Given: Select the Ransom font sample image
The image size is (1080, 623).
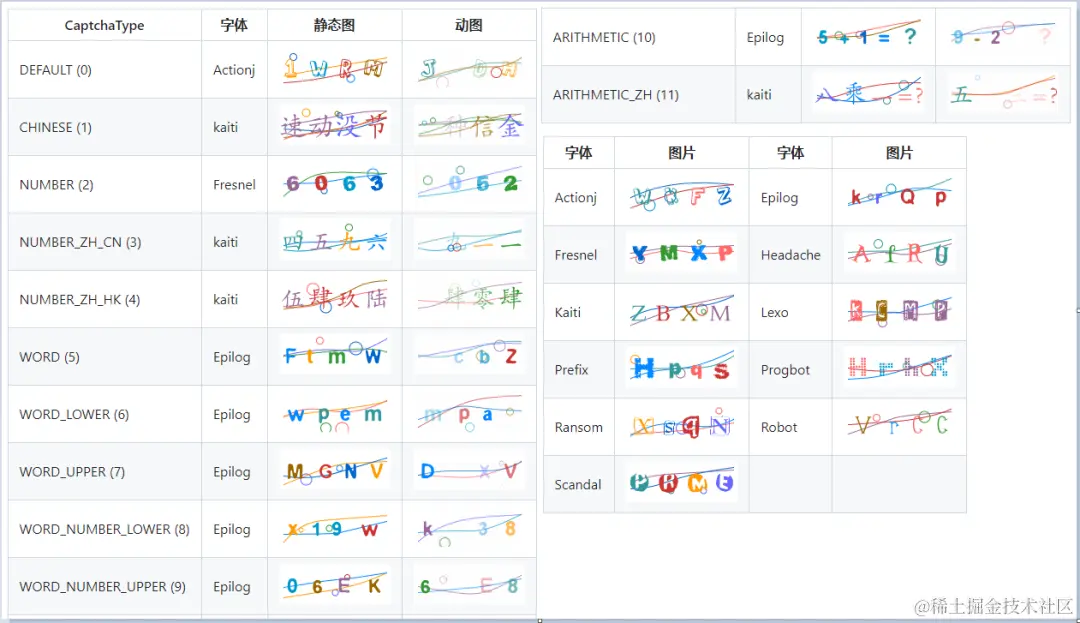Looking at the screenshot, I should [681, 426].
